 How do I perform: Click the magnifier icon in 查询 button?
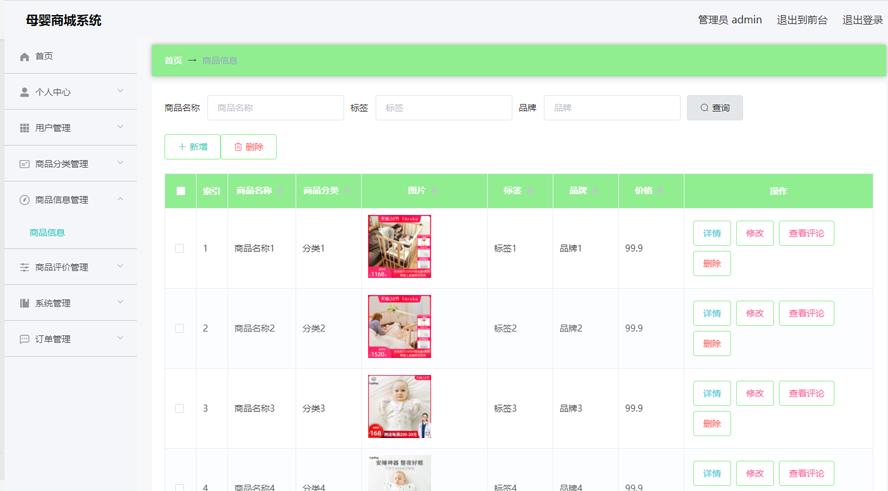pos(704,108)
